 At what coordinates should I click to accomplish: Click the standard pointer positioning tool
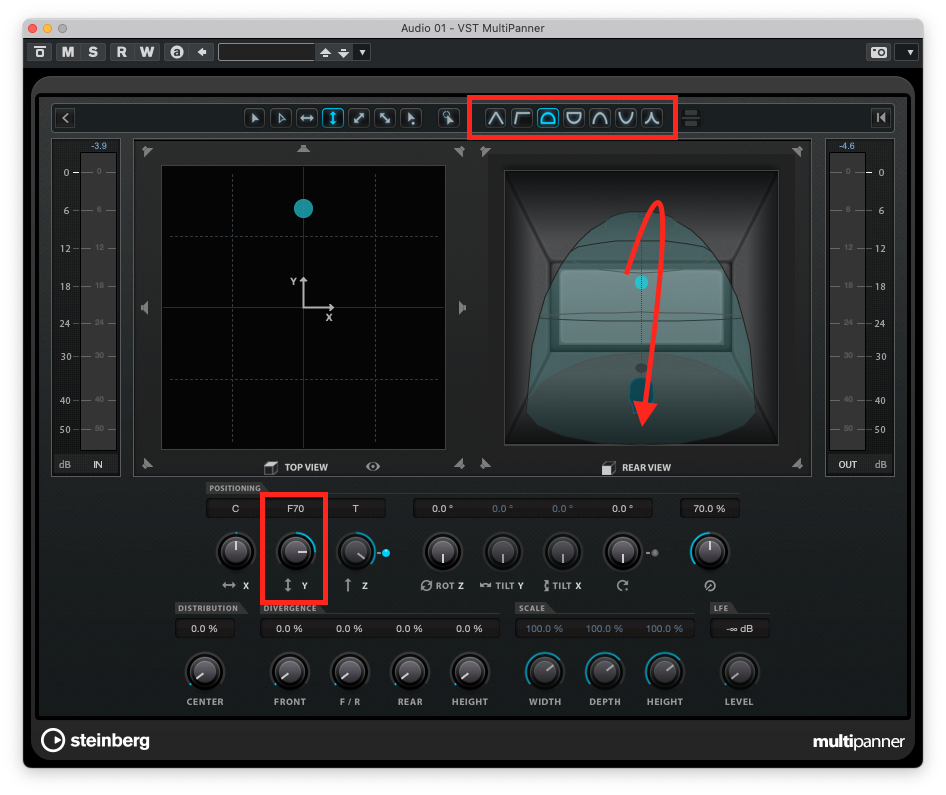[x=255, y=118]
